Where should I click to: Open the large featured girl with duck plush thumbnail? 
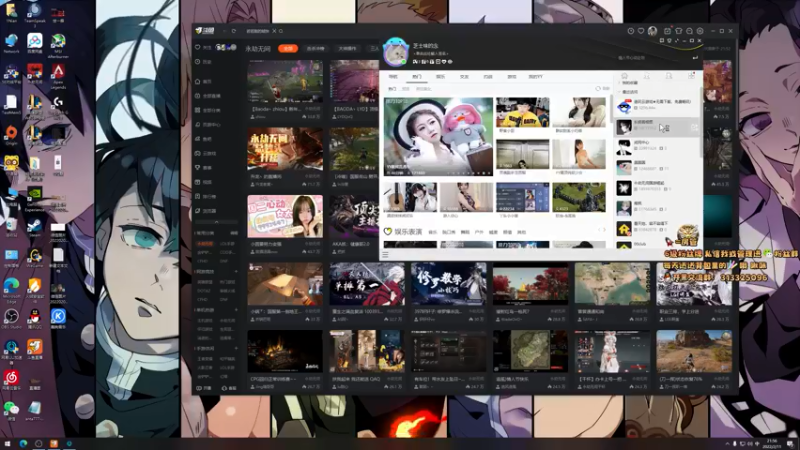tap(438, 137)
